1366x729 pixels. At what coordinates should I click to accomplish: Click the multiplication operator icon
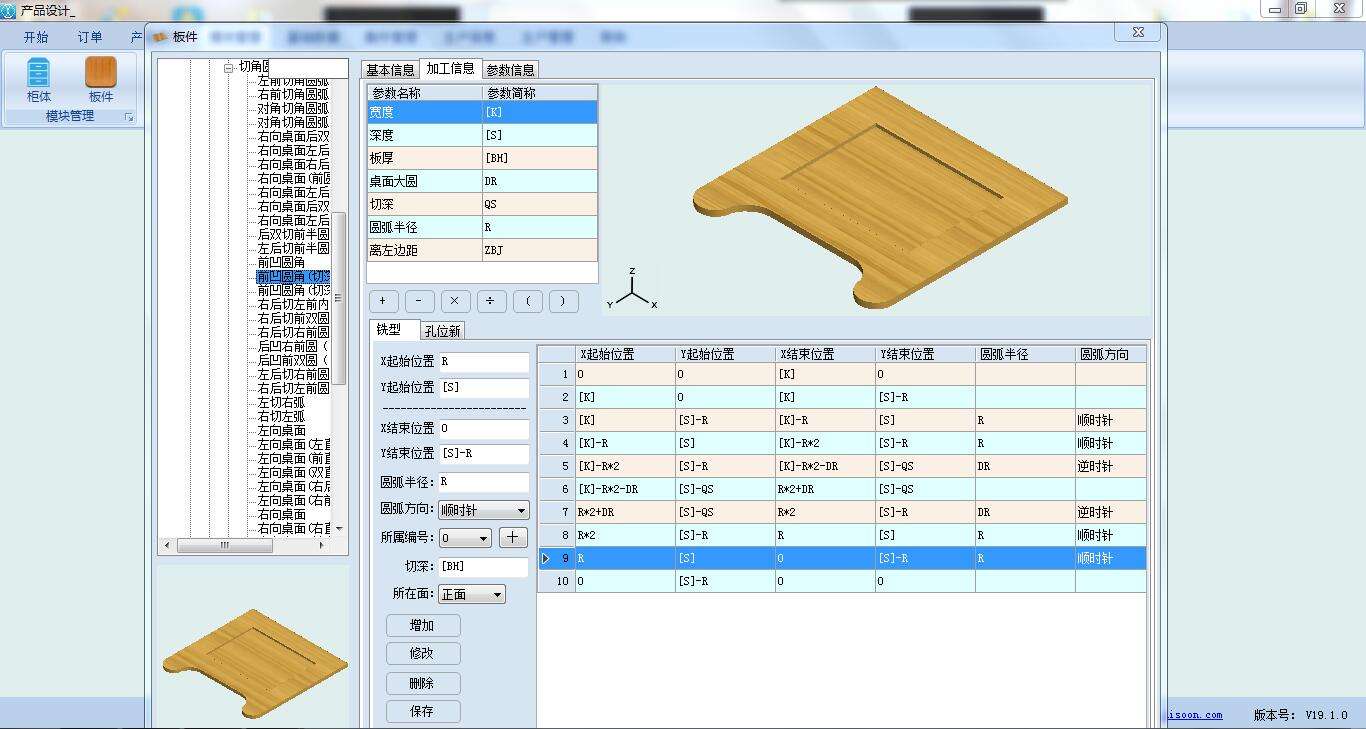click(455, 301)
